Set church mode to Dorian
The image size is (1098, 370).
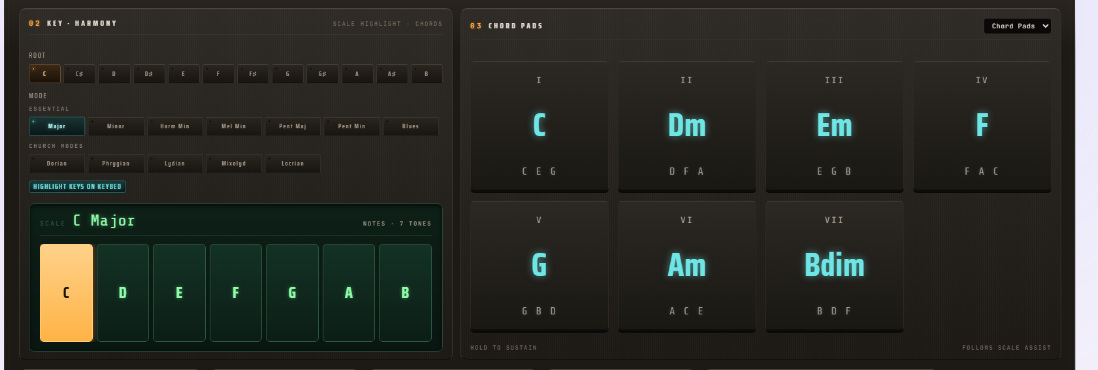pos(57,163)
